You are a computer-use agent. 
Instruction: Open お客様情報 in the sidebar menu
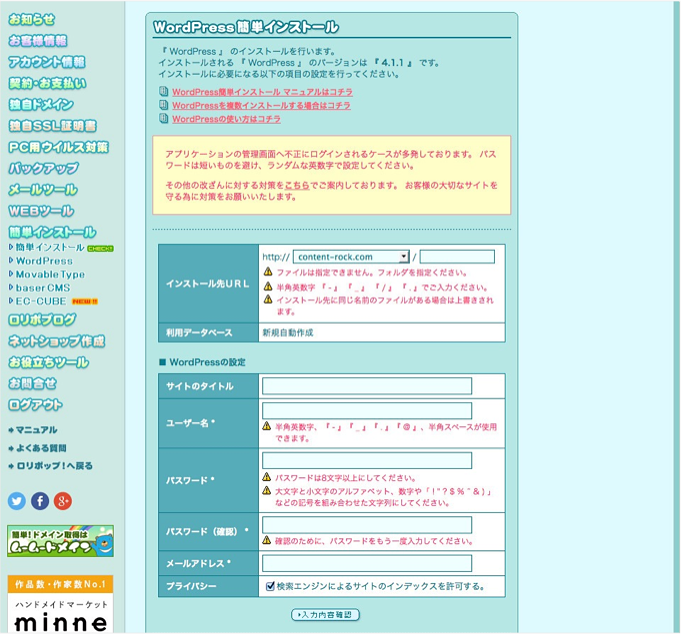point(38,41)
